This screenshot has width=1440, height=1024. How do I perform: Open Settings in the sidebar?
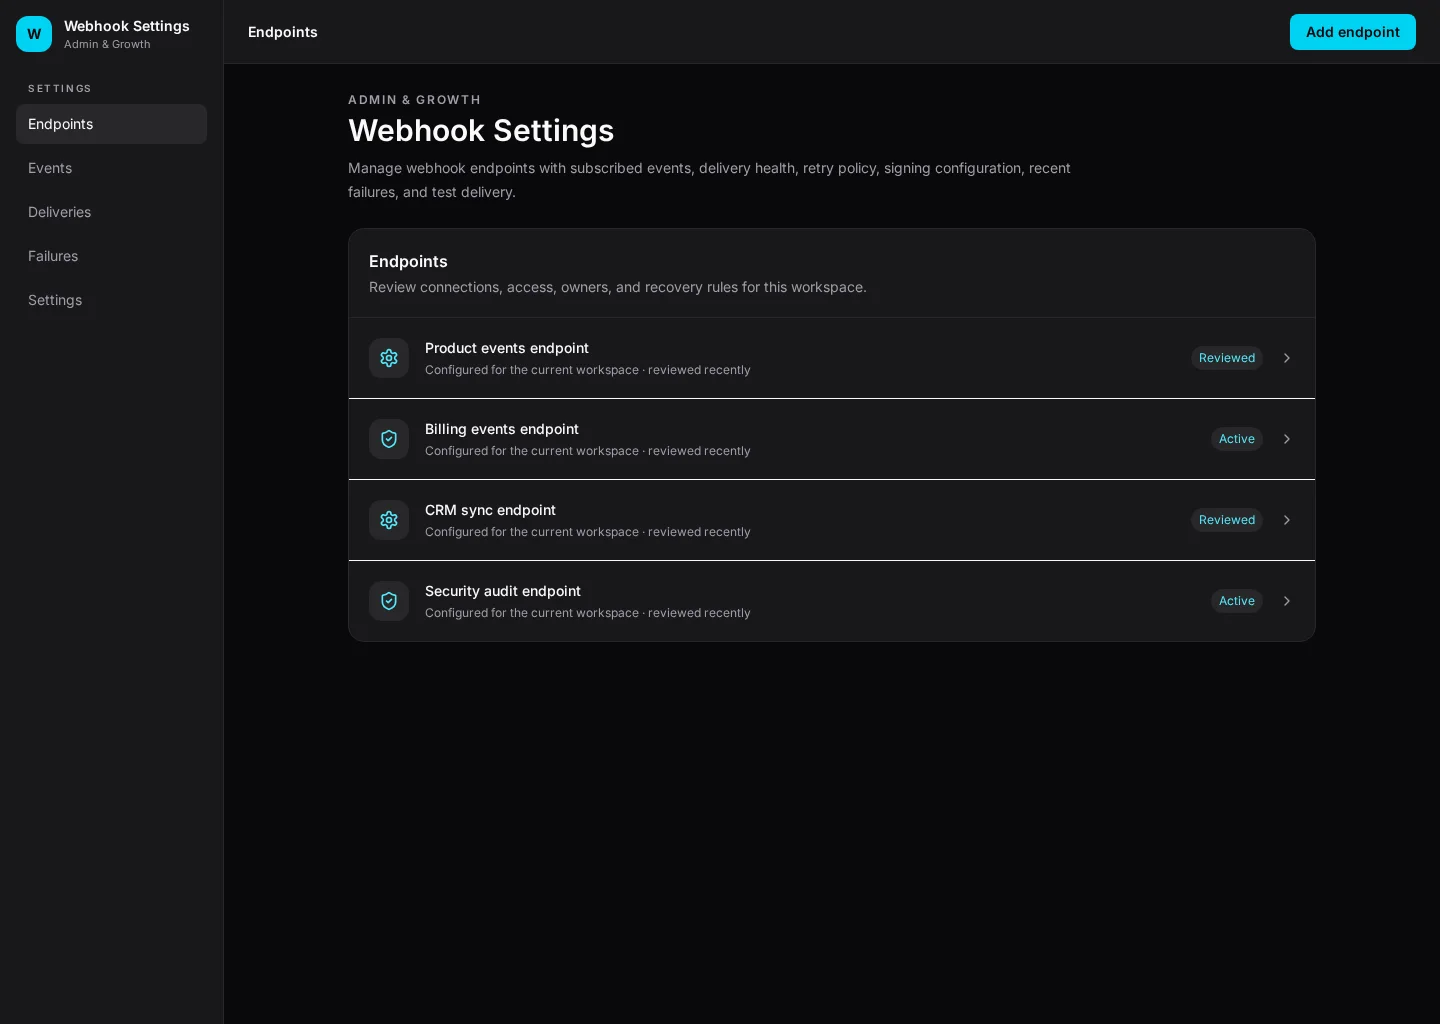[x=111, y=300]
